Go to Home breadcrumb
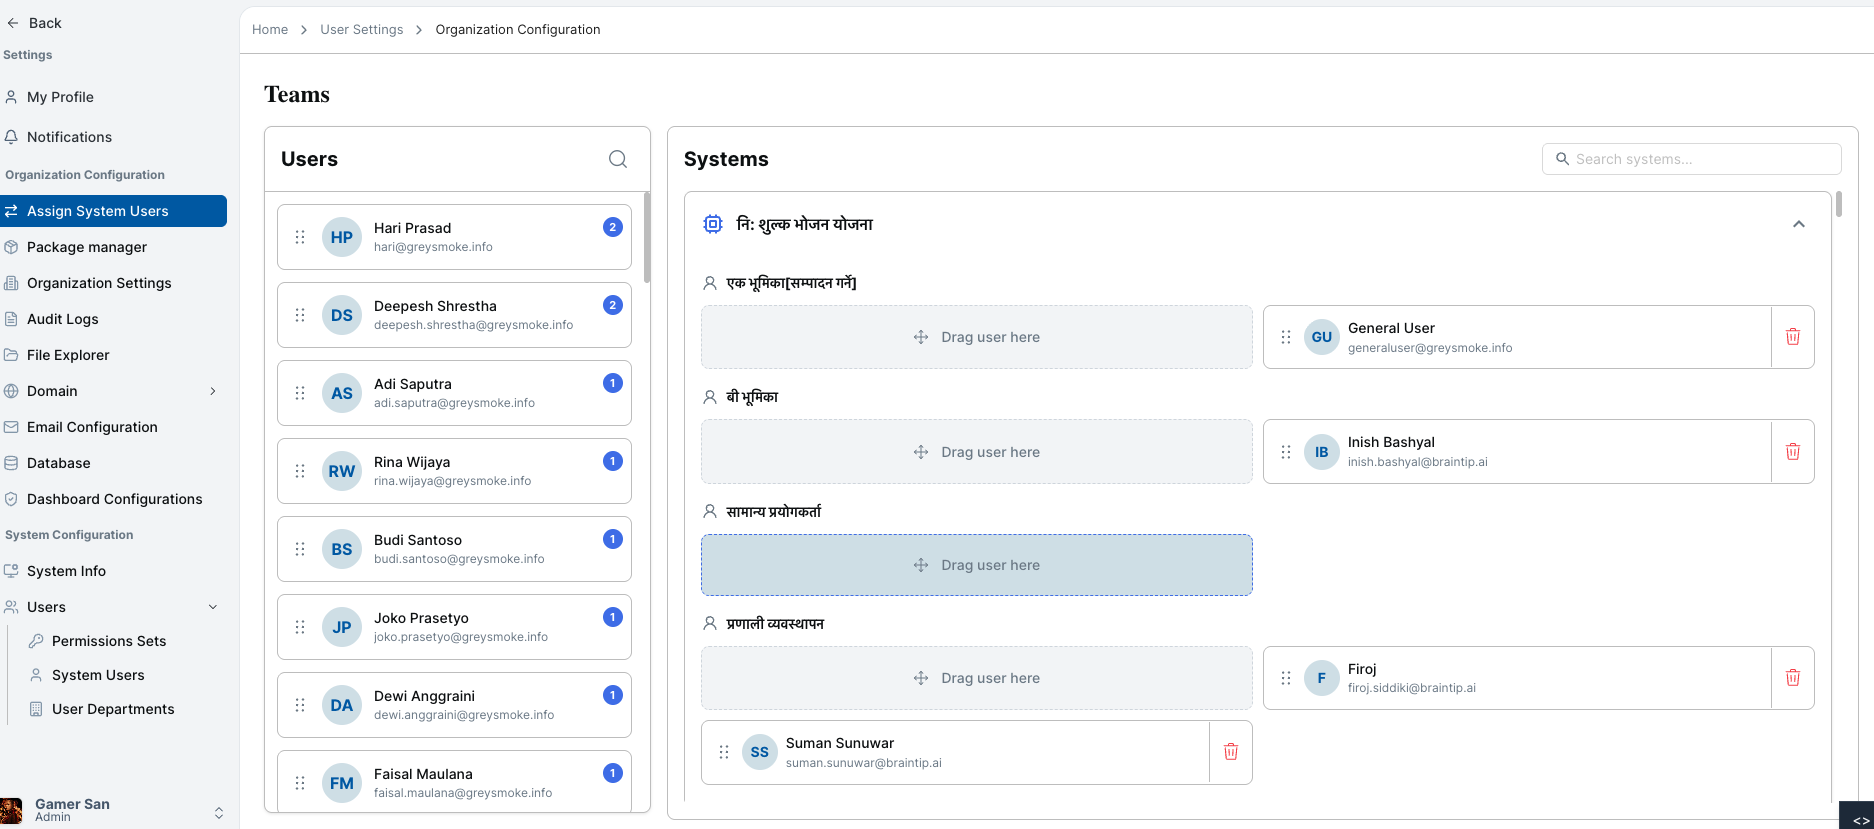This screenshot has height=829, width=1874. (270, 30)
